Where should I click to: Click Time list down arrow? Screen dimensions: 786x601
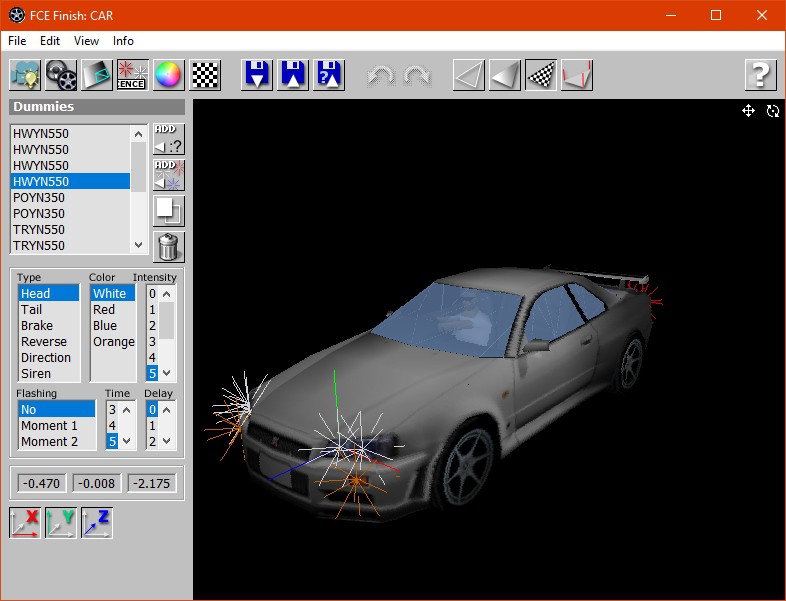(x=127, y=441)
